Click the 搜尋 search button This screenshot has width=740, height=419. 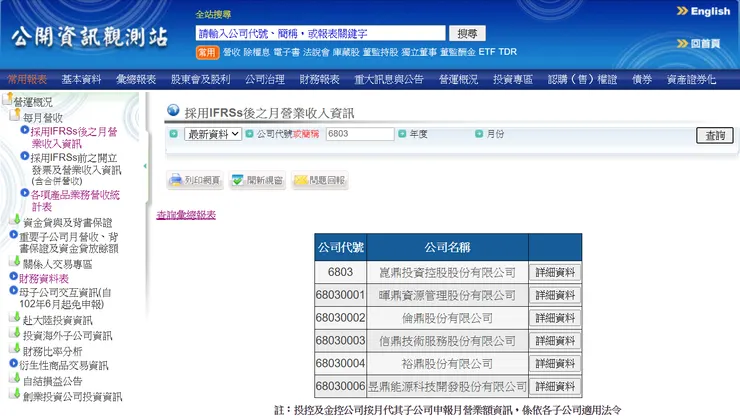(x=467, y=34)
